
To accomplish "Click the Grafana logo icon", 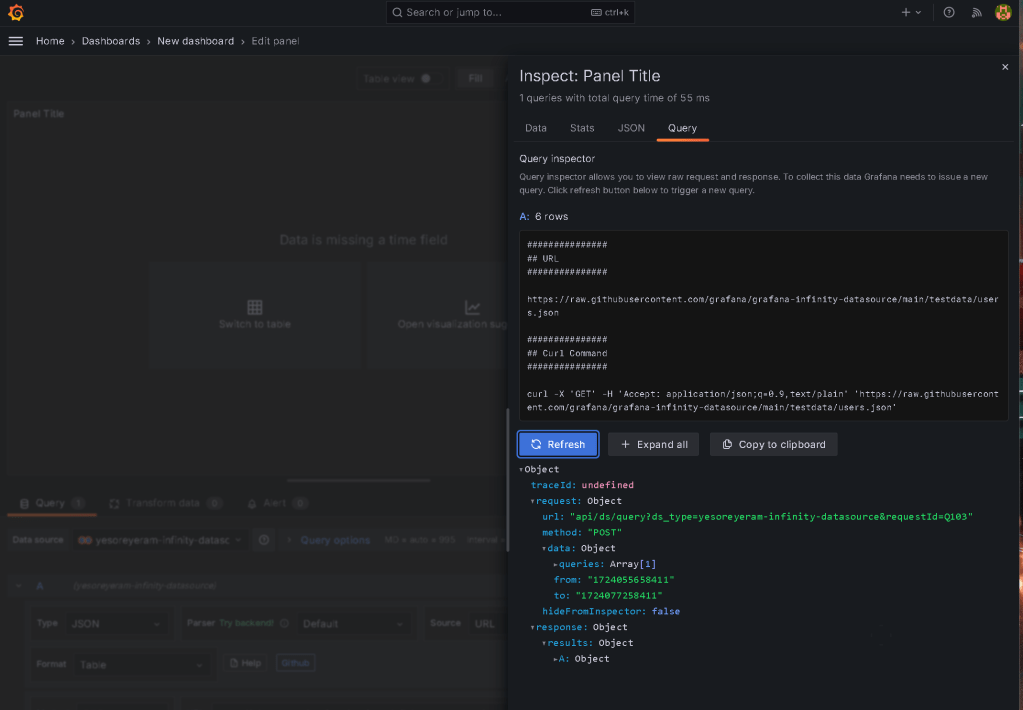I will [16, 12].
